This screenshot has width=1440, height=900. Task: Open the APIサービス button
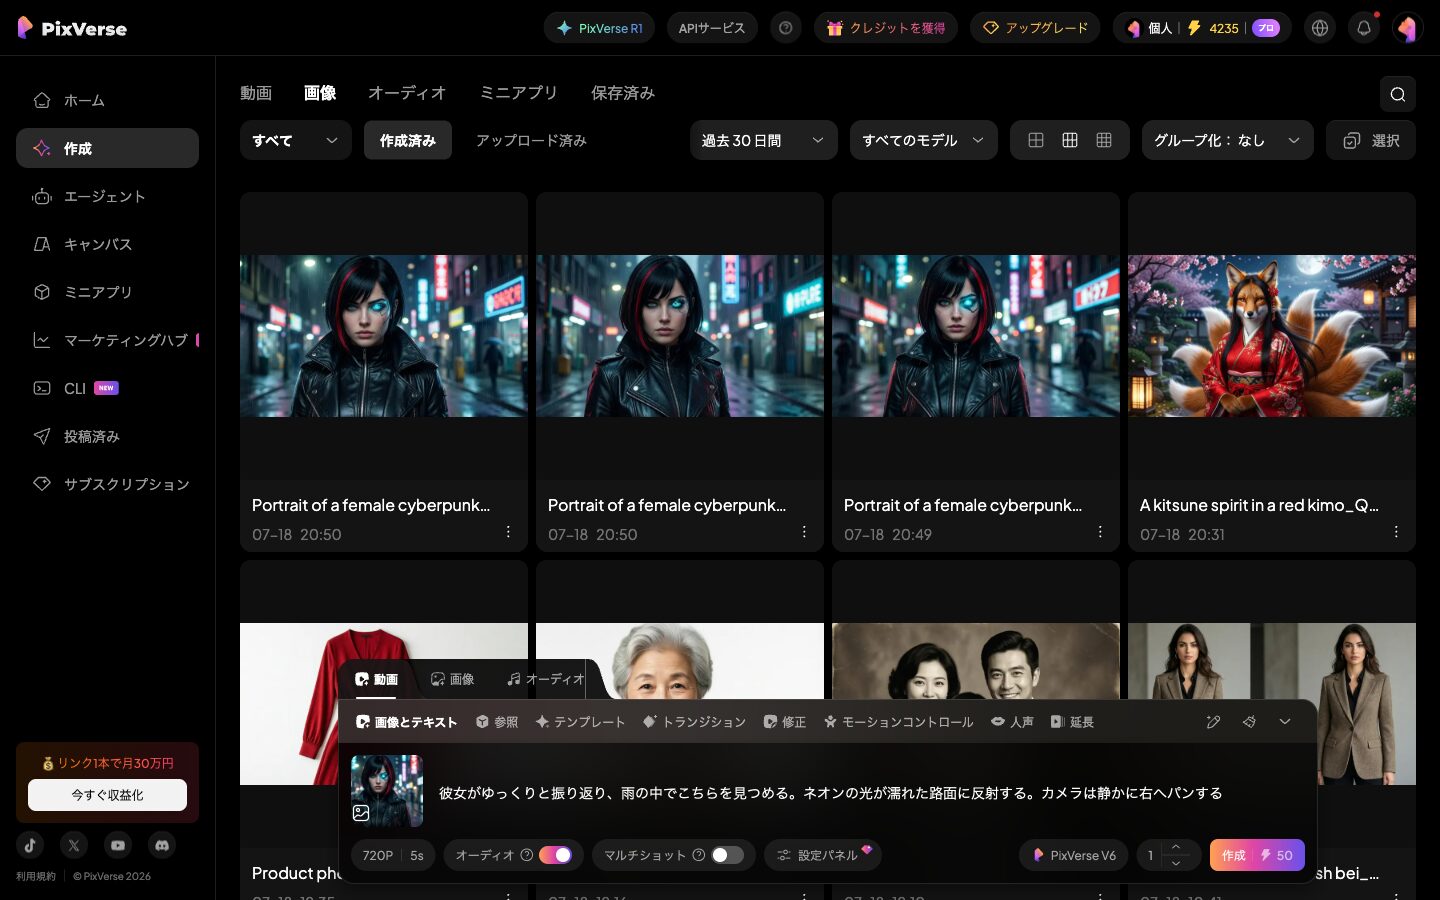(712, 28)
